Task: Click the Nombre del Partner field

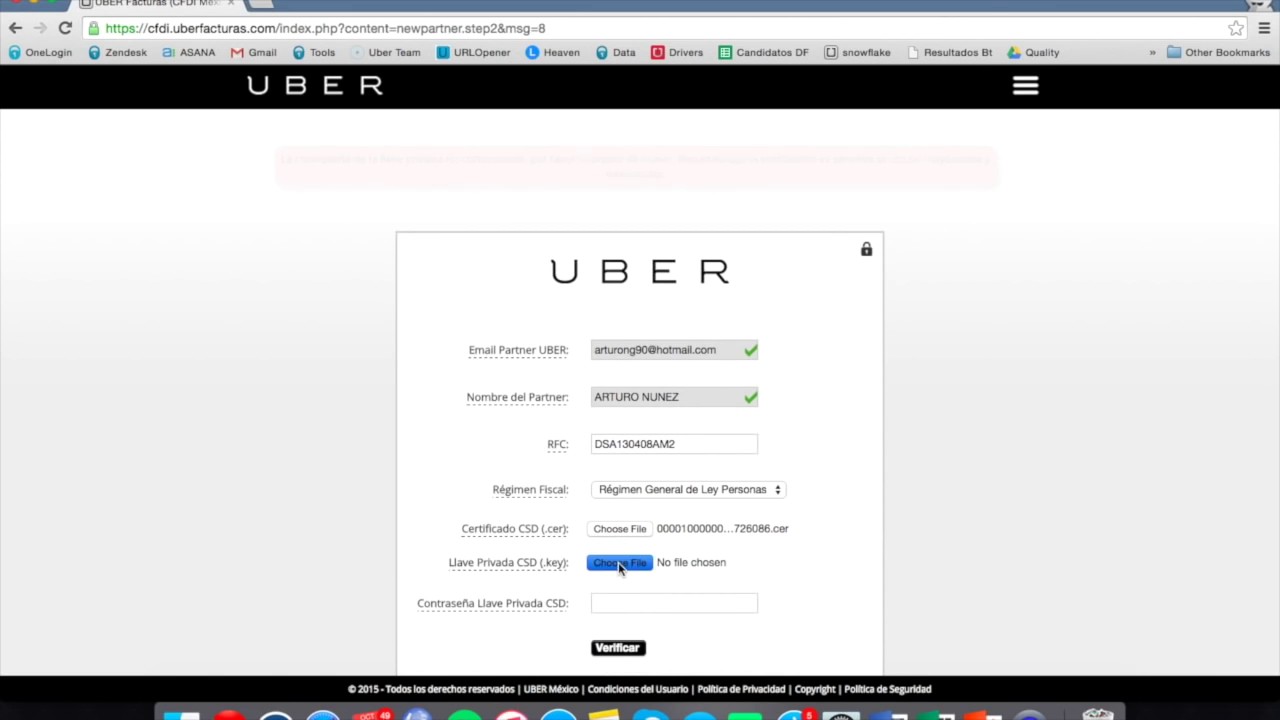Action: coord(674,397)
